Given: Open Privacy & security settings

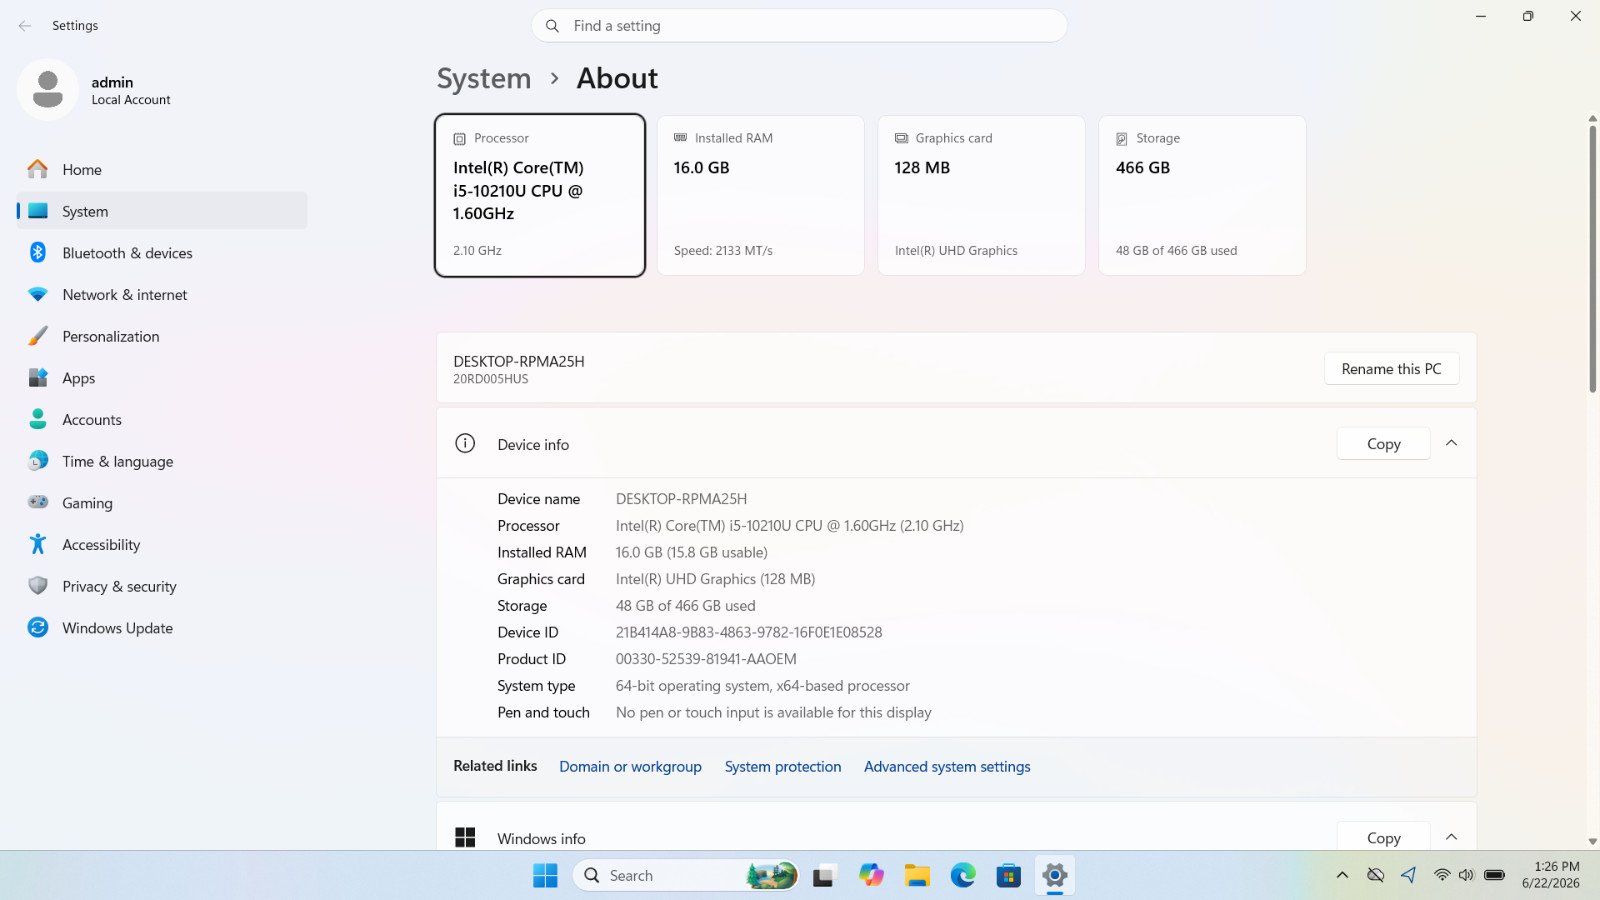Looking at the screenshot, I should [x=162, y=587].
